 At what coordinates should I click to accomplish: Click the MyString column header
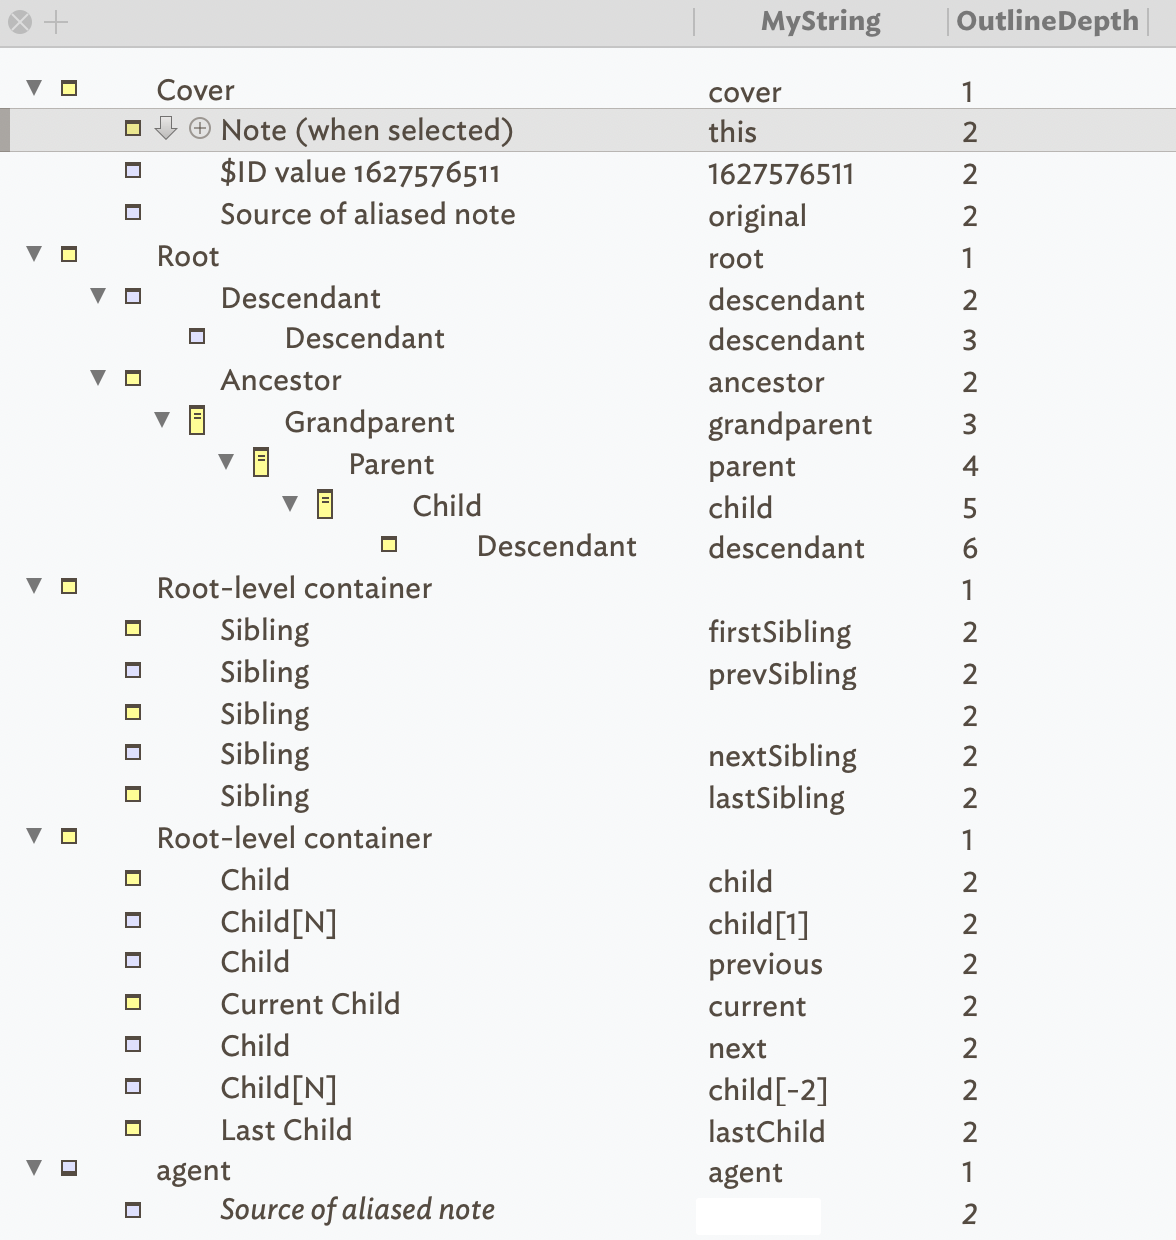[820, 22]
